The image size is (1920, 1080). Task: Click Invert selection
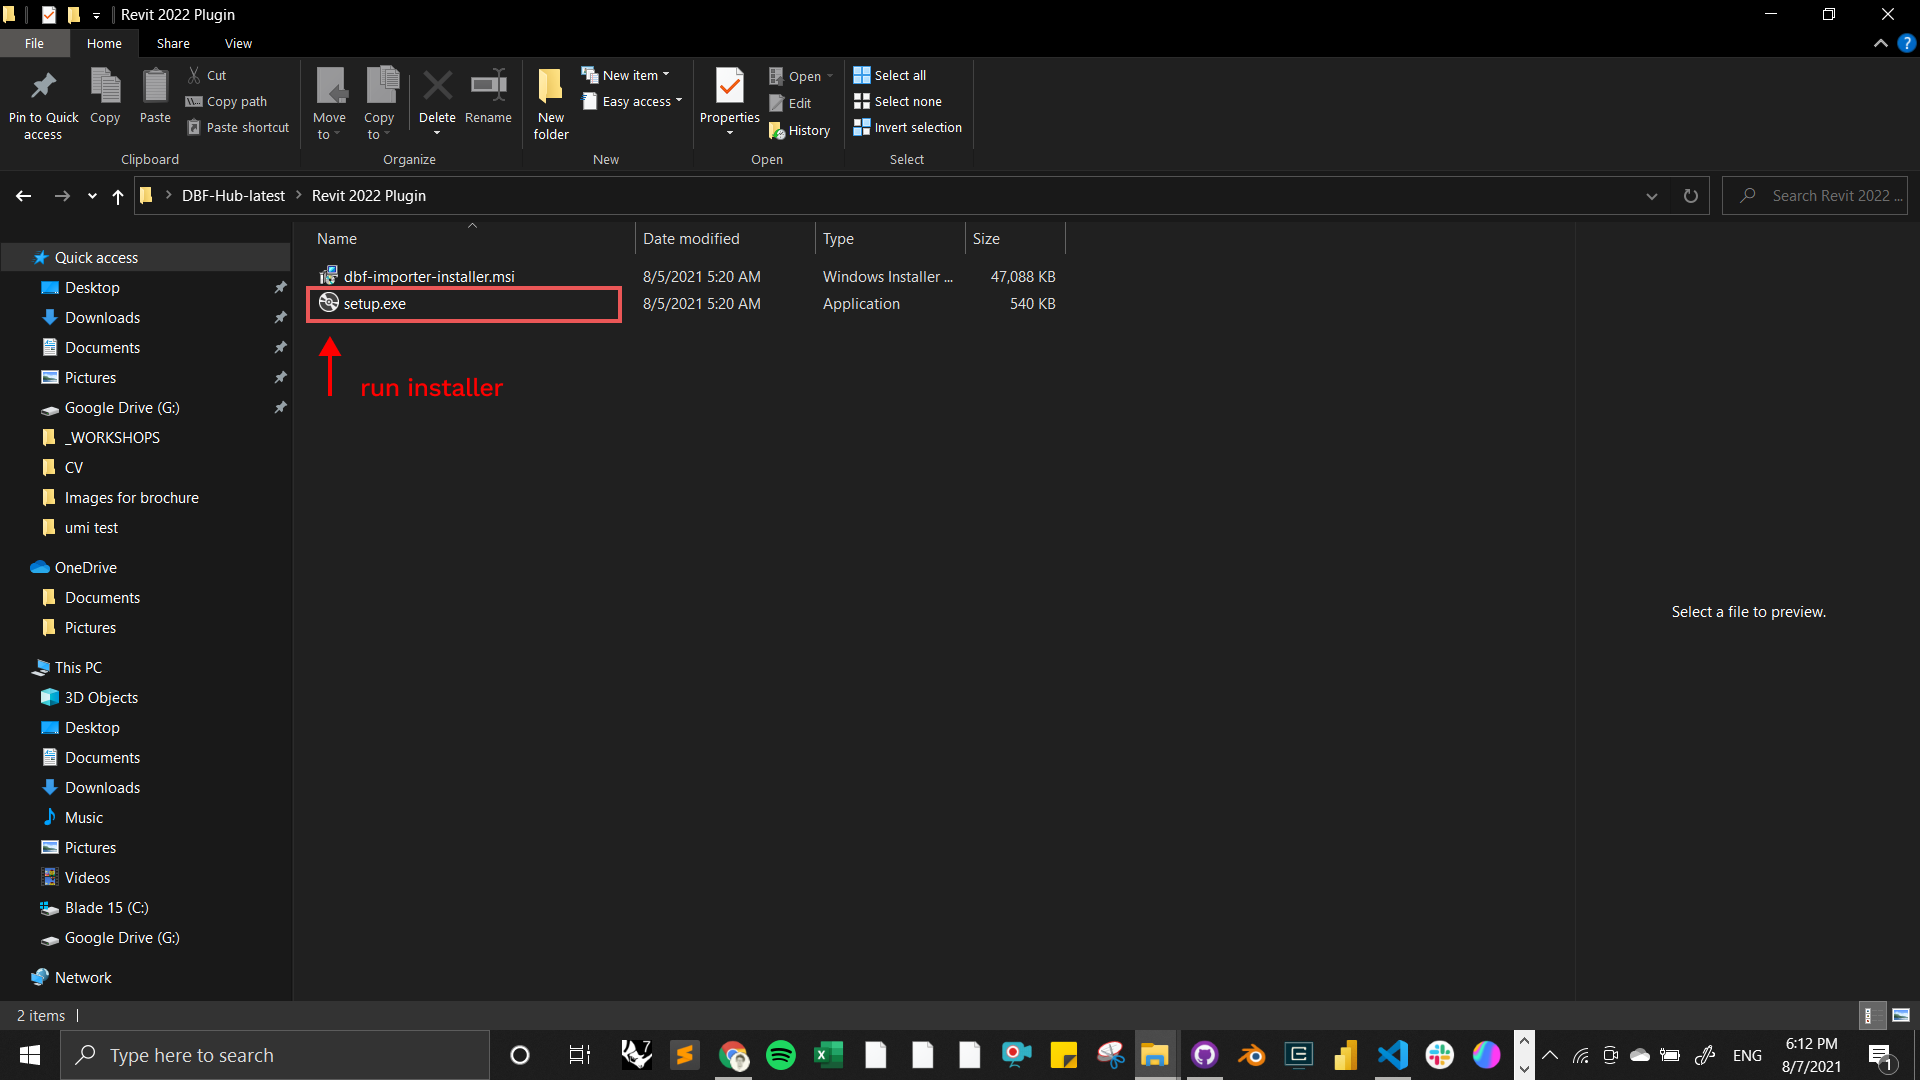(908, 127)
